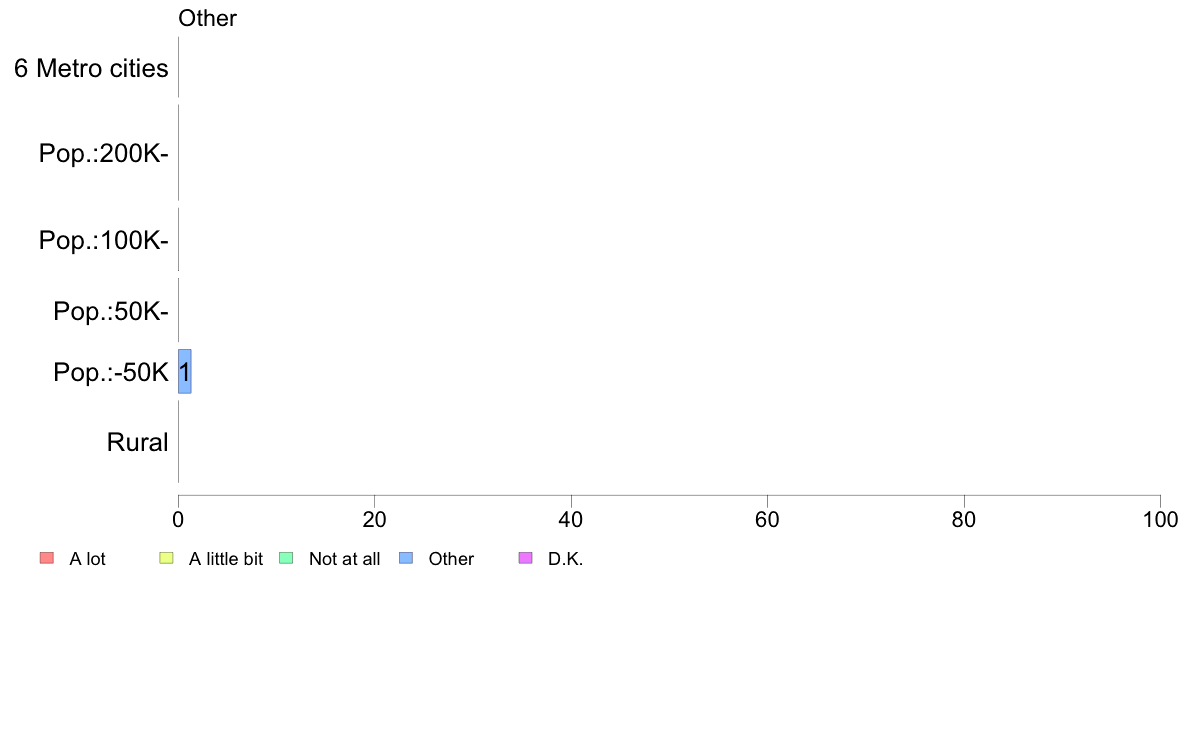Click the '6 Metro cities' row label
The height and width of the screenshot is (736, 1188).
point(91,68)
